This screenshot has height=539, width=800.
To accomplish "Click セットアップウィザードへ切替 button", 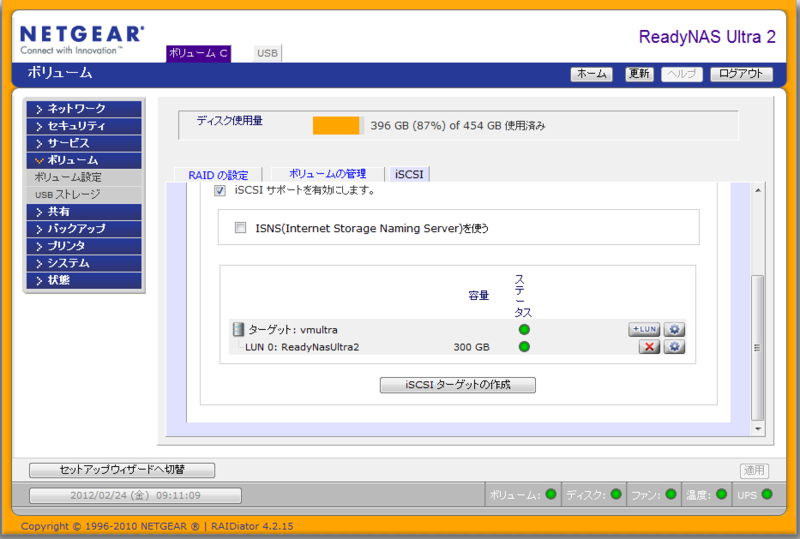I will (x=122, y=470).
